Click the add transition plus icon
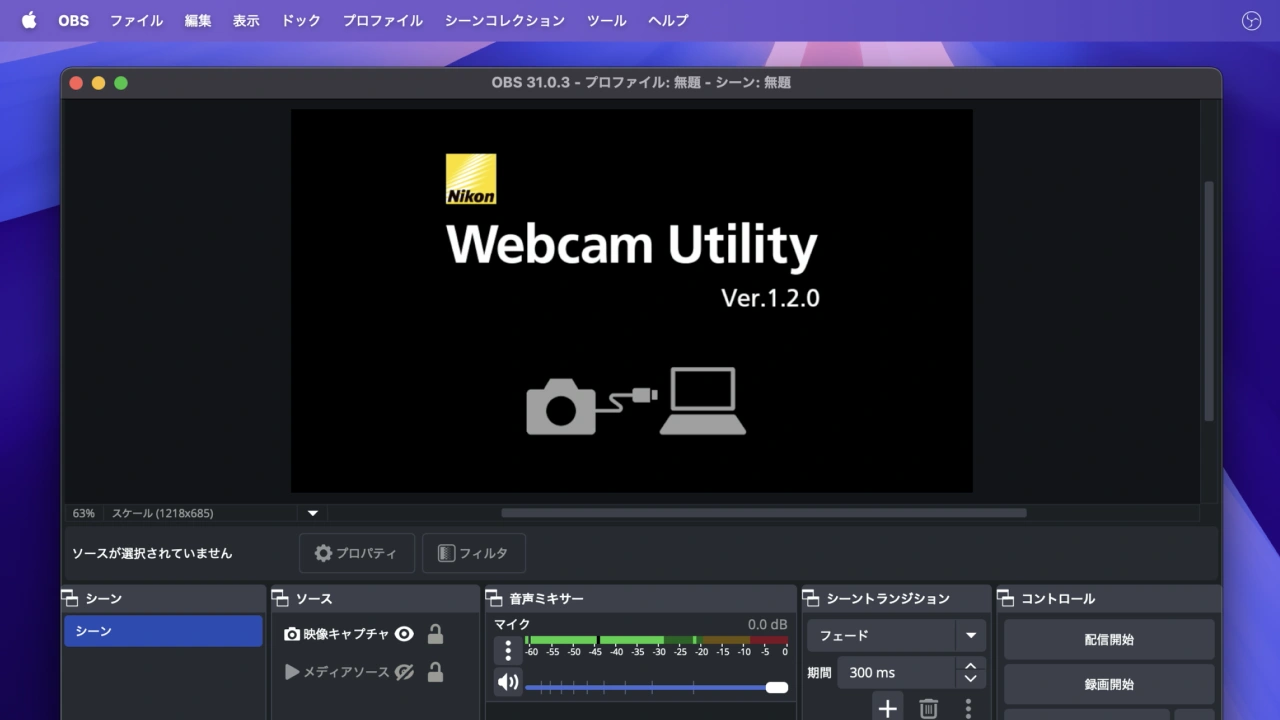Image resolution: width=1280 pixels, height=720 pixels. (887, 709)
